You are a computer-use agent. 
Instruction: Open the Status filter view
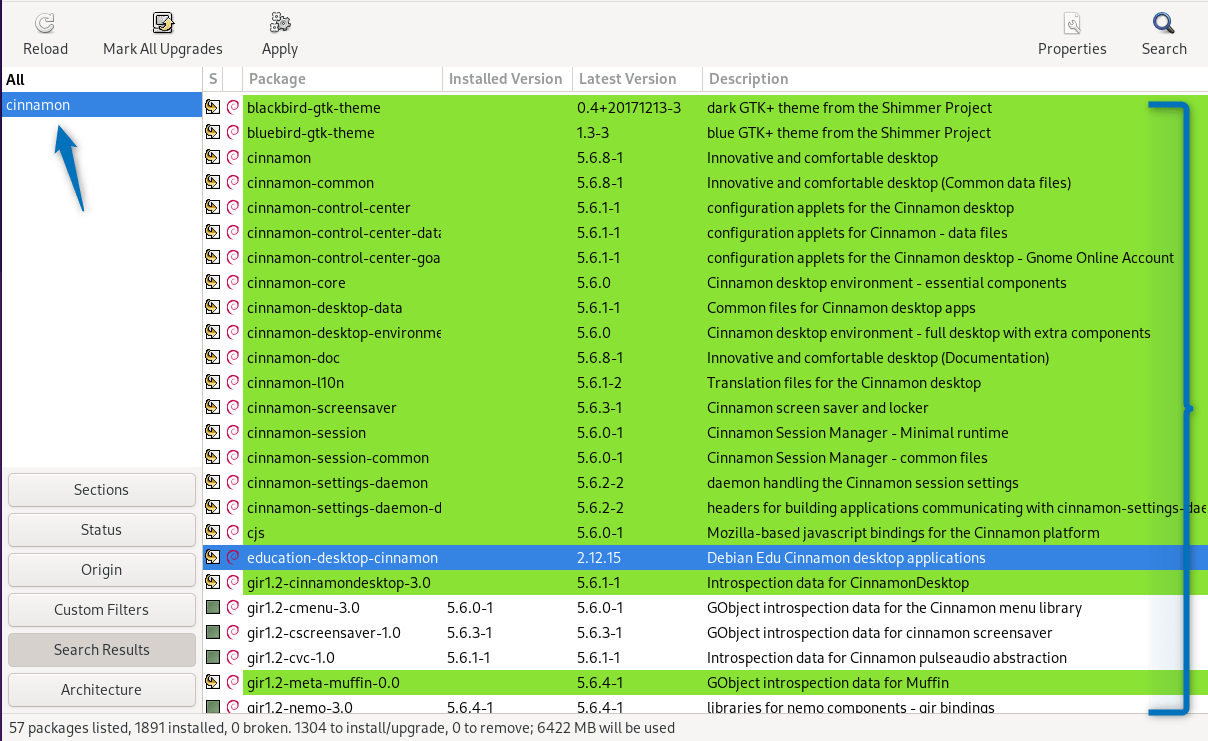pos(101,529)
